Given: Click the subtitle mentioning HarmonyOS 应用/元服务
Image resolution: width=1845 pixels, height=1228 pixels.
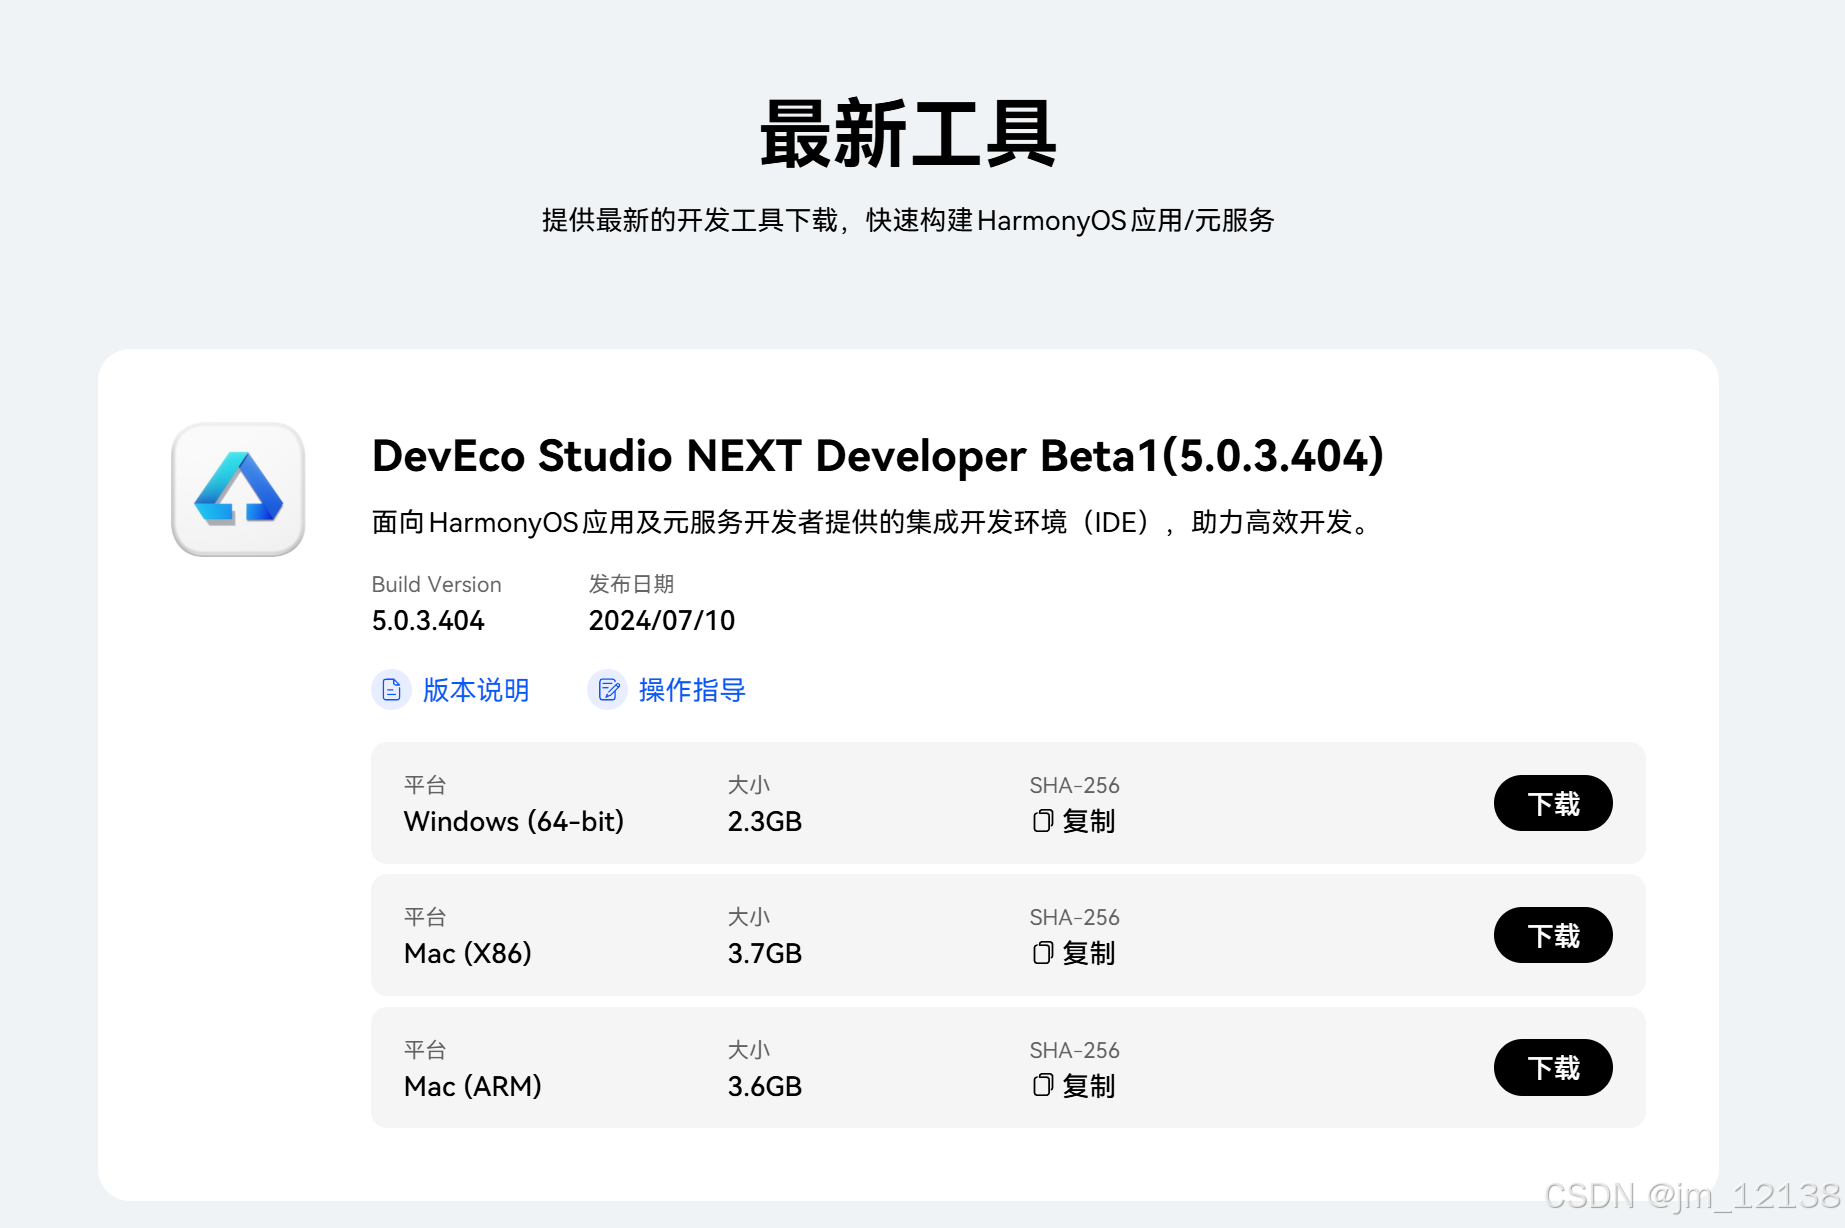Looking at the screenshot, I should (908, 220).
